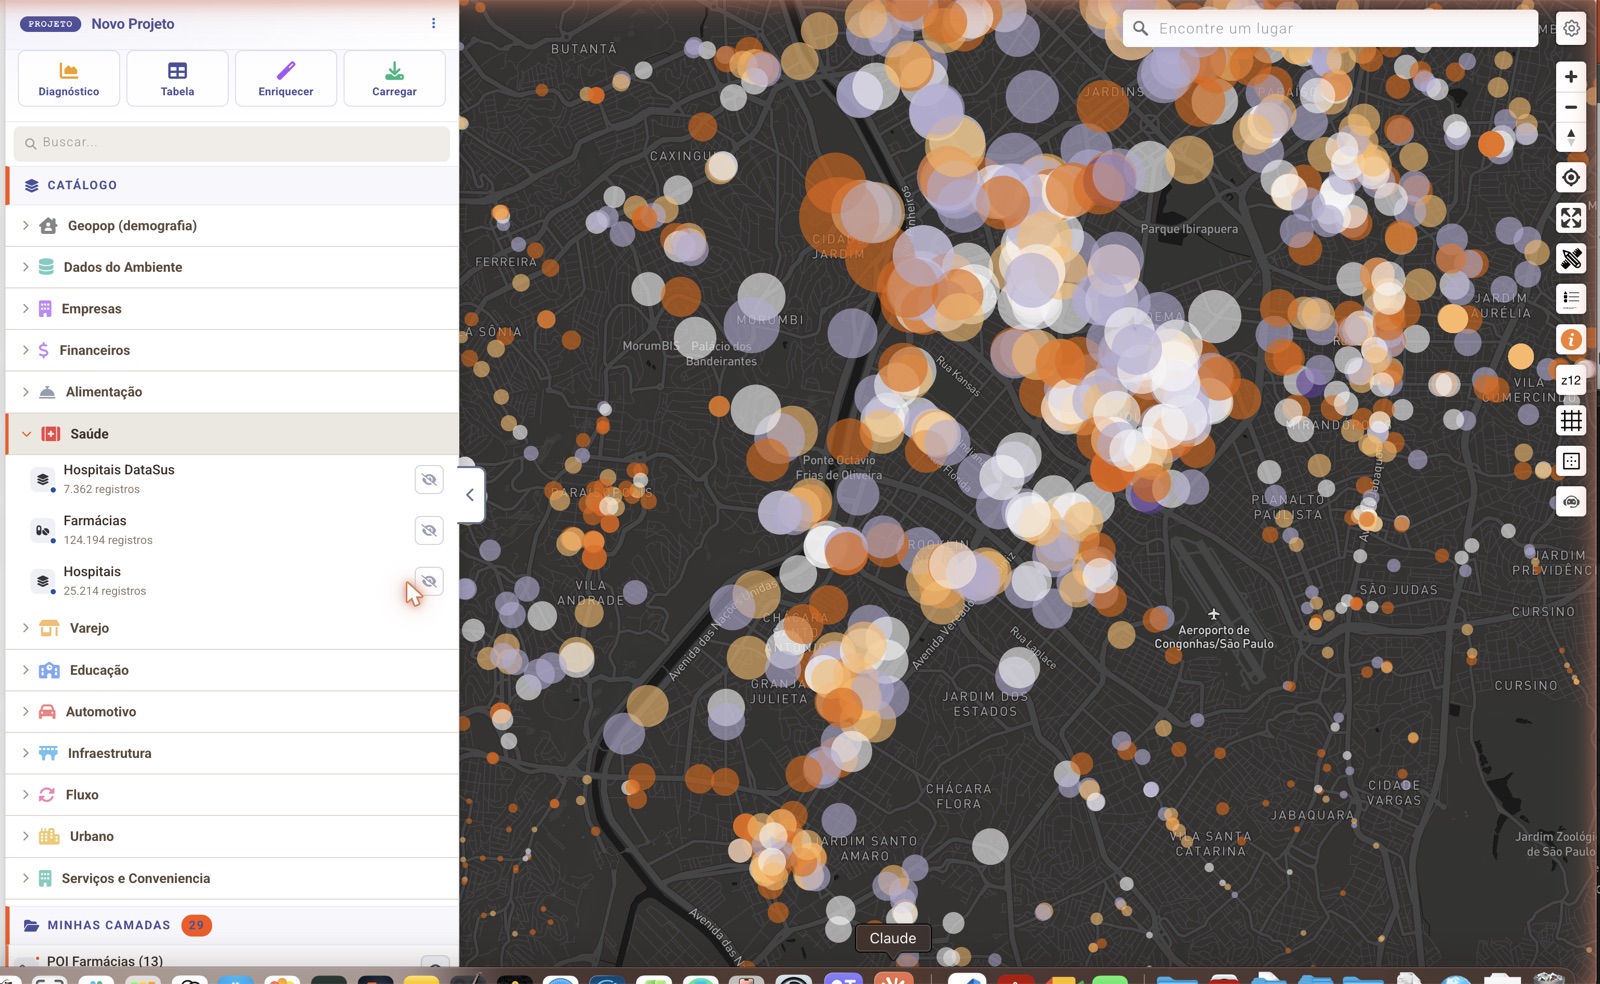Click the Carregar download icon
The height and width of the screenshot is (984, 1600).
click(x=394, y=71)
